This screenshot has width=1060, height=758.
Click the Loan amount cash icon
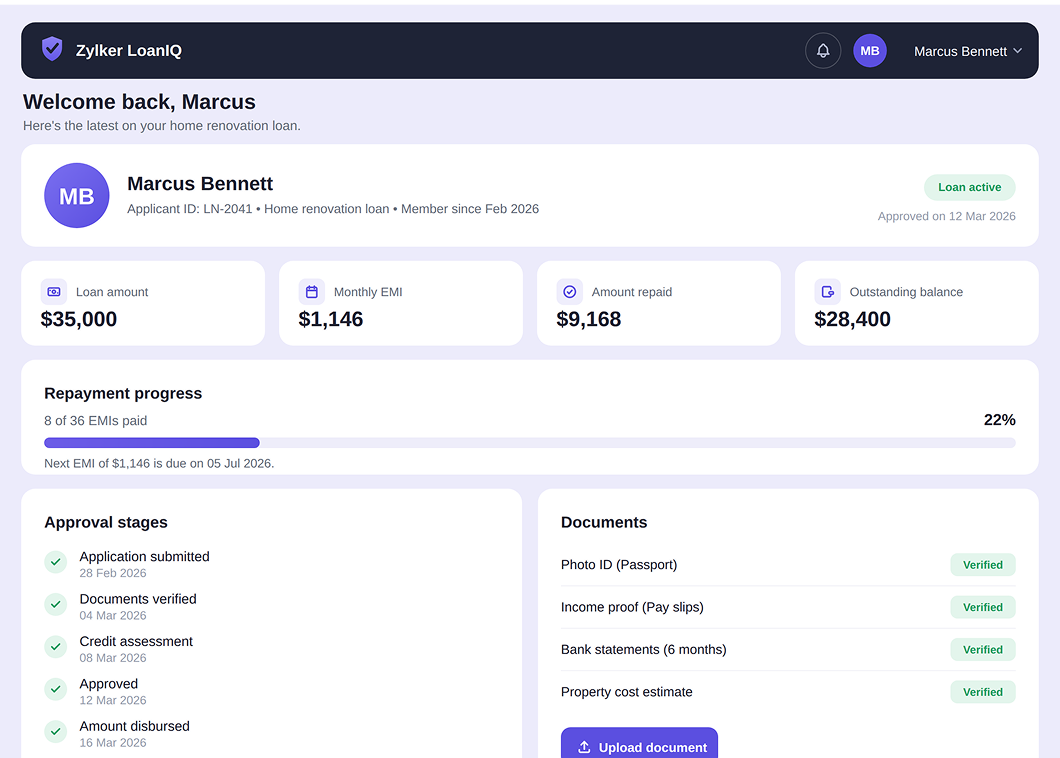[x=54, y=291]
